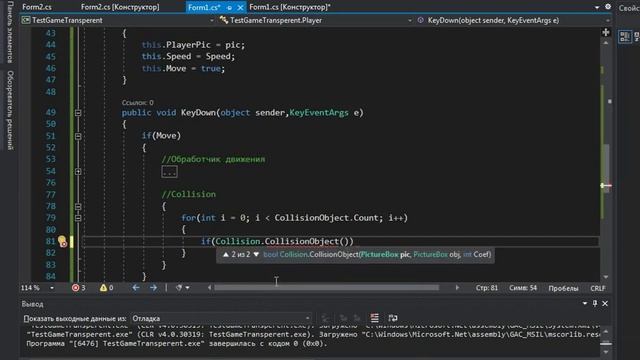Click the output panel scrollbar down arrow
The width and height of the screenshot is (640, 360).
(x=606, y=352)
